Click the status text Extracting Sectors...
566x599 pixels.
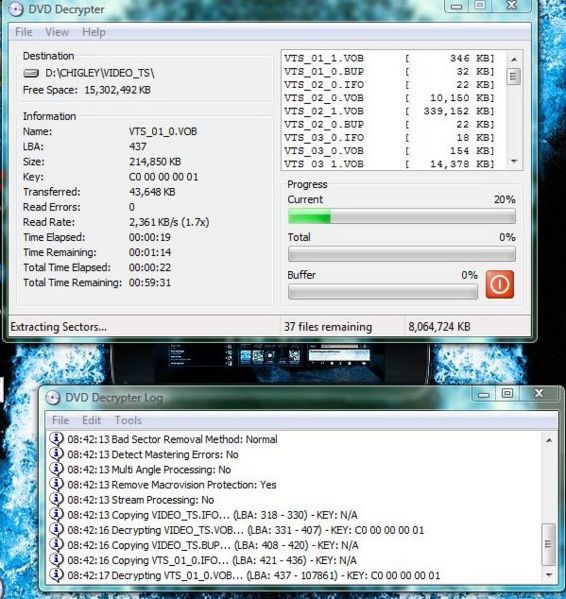point(58,327)
